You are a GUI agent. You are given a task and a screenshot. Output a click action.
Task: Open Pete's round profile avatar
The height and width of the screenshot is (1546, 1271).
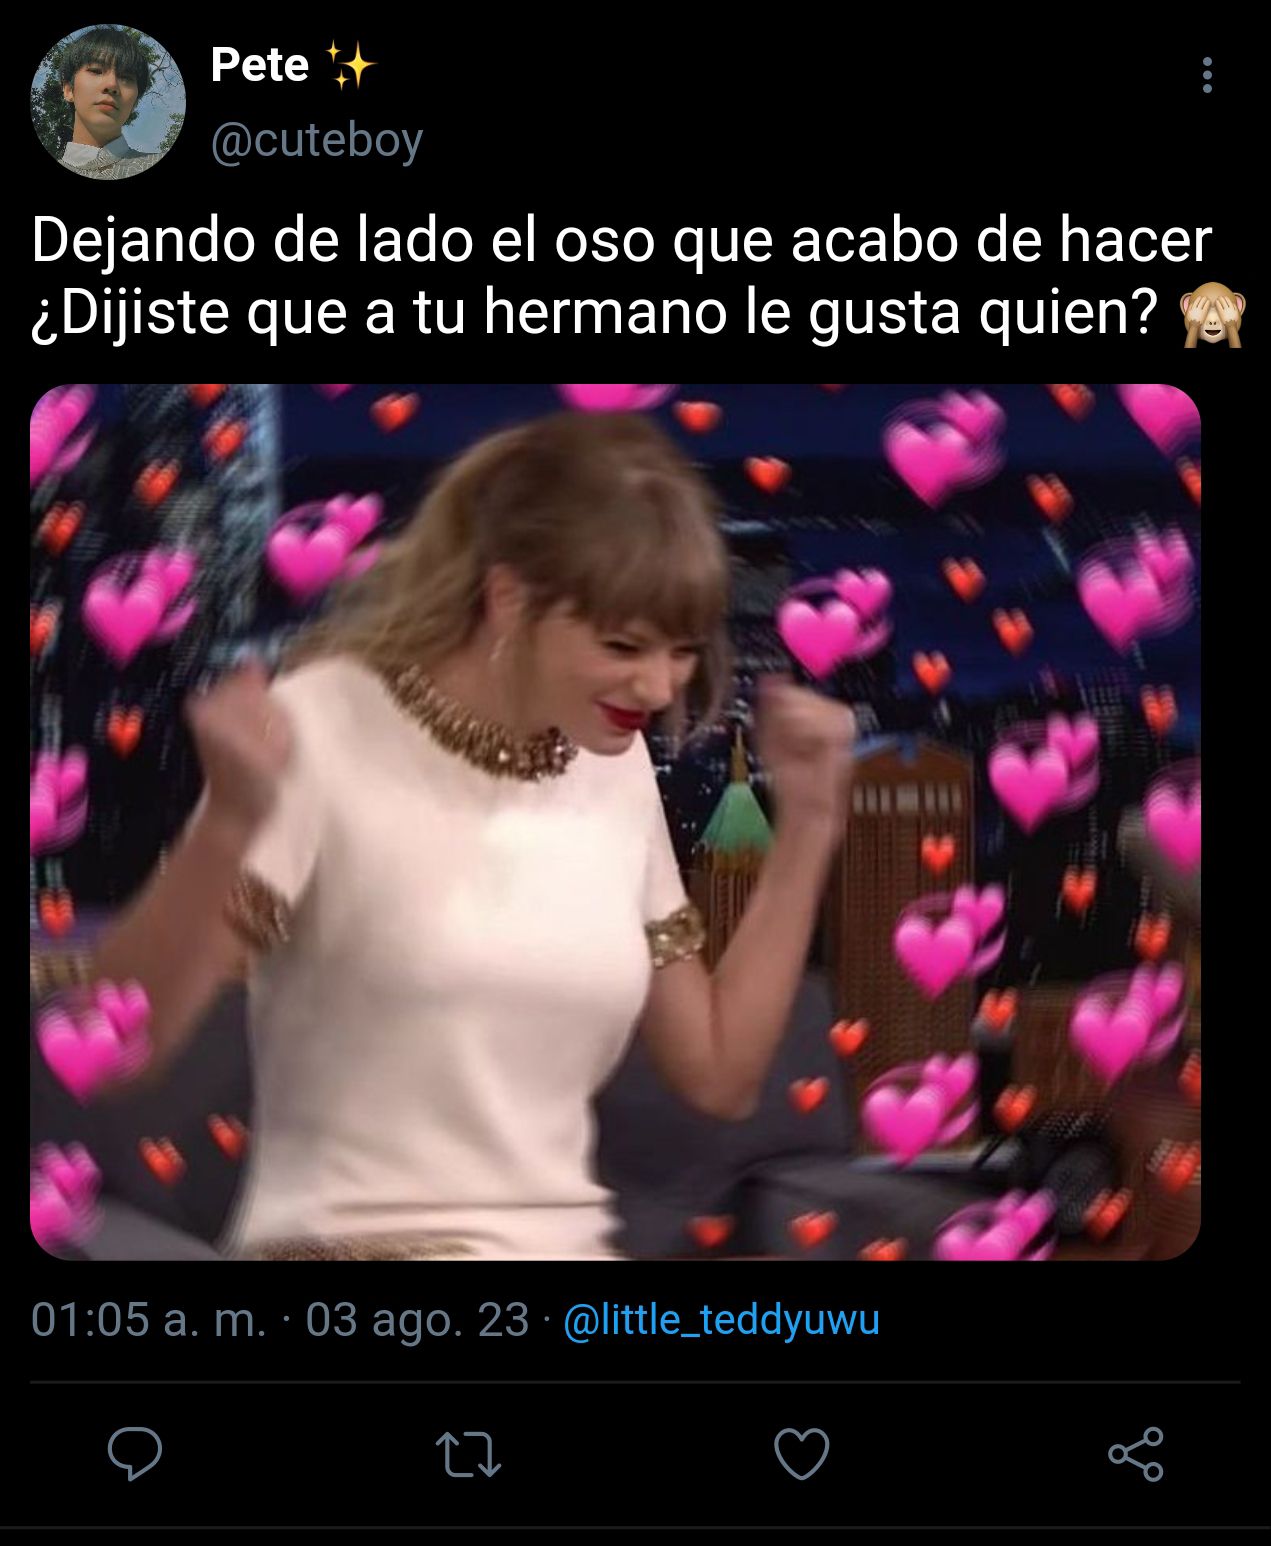click(108, 102)
